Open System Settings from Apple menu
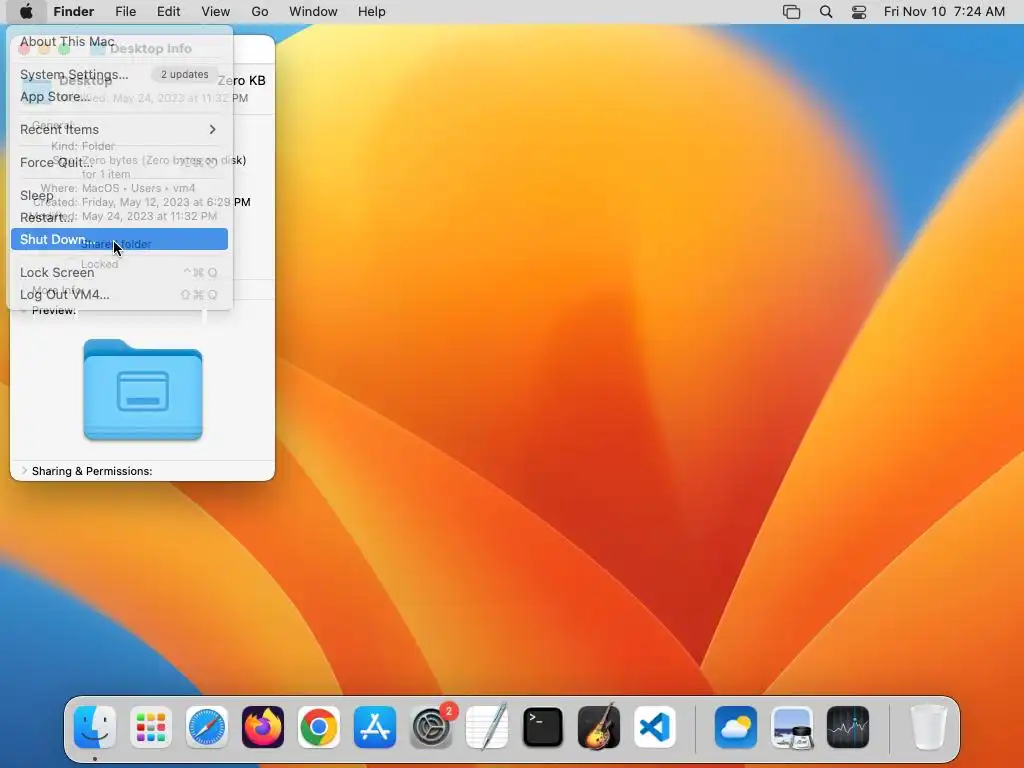 [x=120, y=74]
